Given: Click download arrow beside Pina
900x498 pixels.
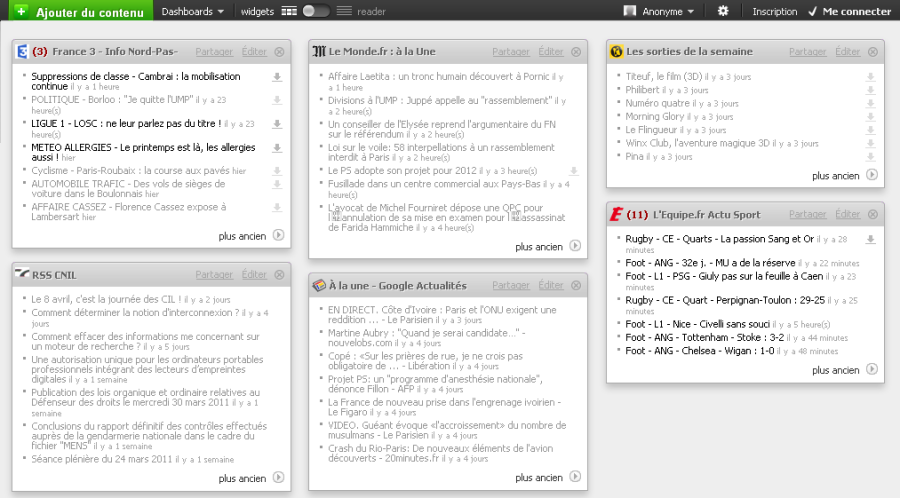Looking at the screenshot, I should click(x=871, y=157).
